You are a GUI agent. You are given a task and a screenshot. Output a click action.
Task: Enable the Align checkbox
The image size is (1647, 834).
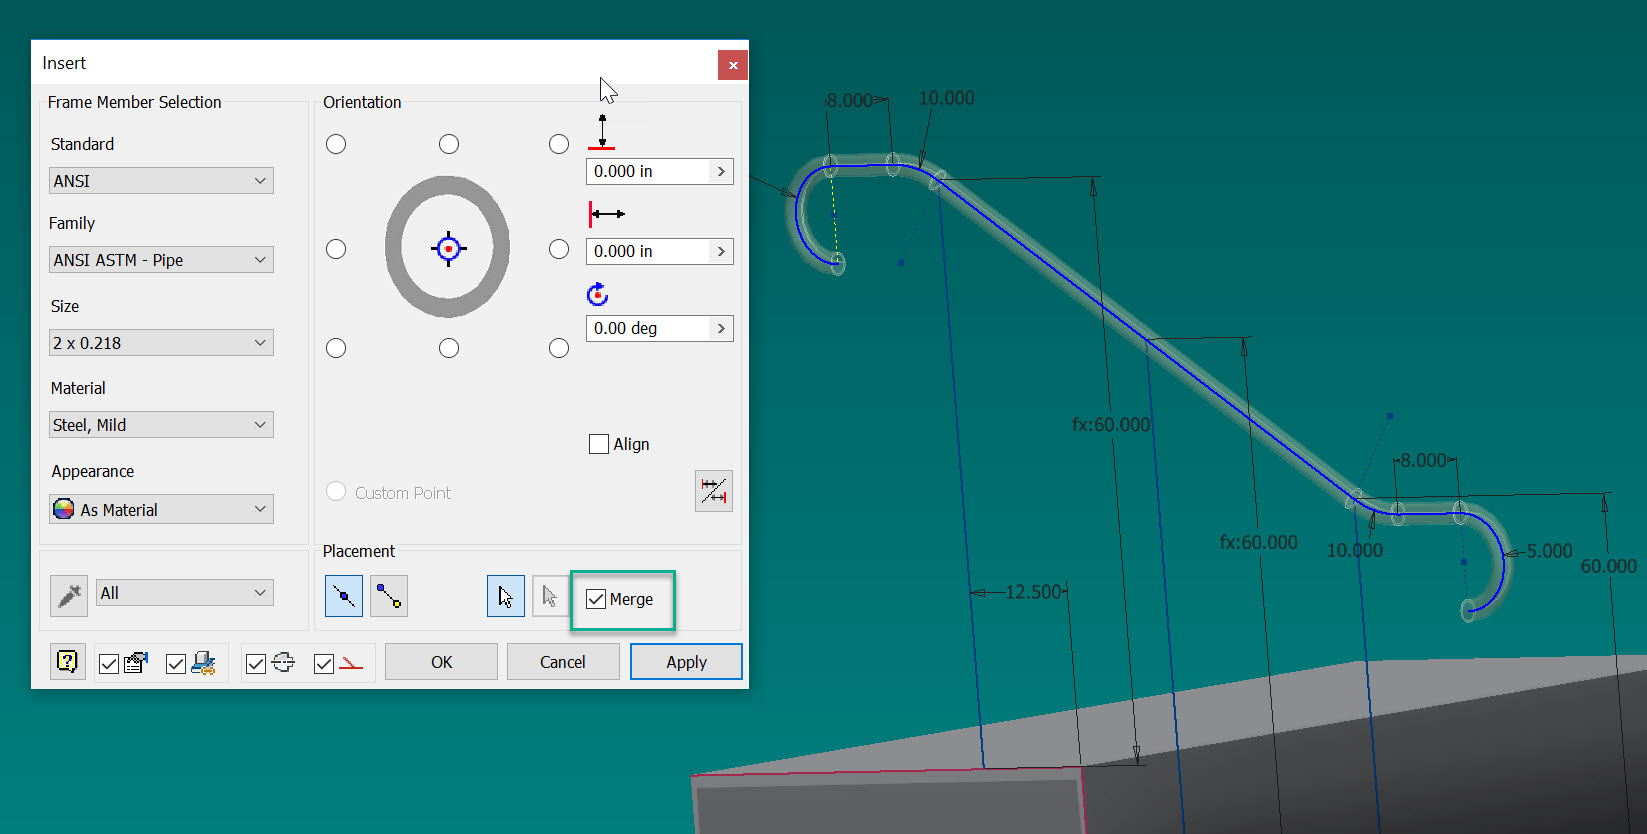[599, 444]
